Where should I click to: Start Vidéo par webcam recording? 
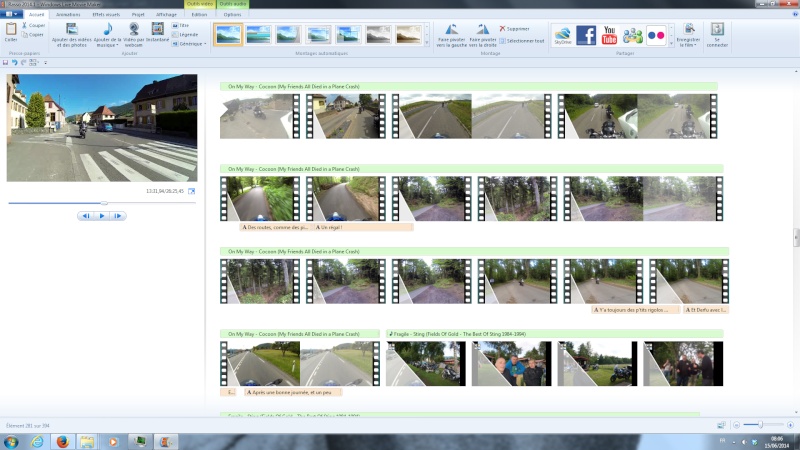click(134, 35)
